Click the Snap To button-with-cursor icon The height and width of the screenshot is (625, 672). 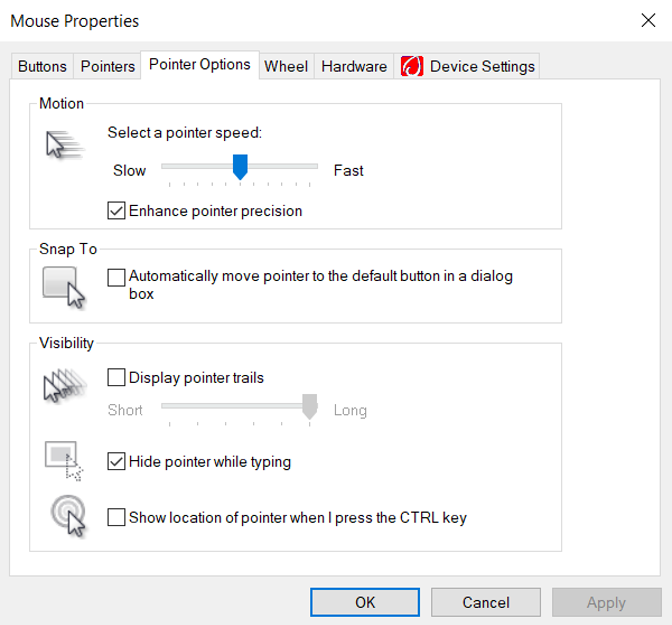pyautogui.click(x=64, y=287)
